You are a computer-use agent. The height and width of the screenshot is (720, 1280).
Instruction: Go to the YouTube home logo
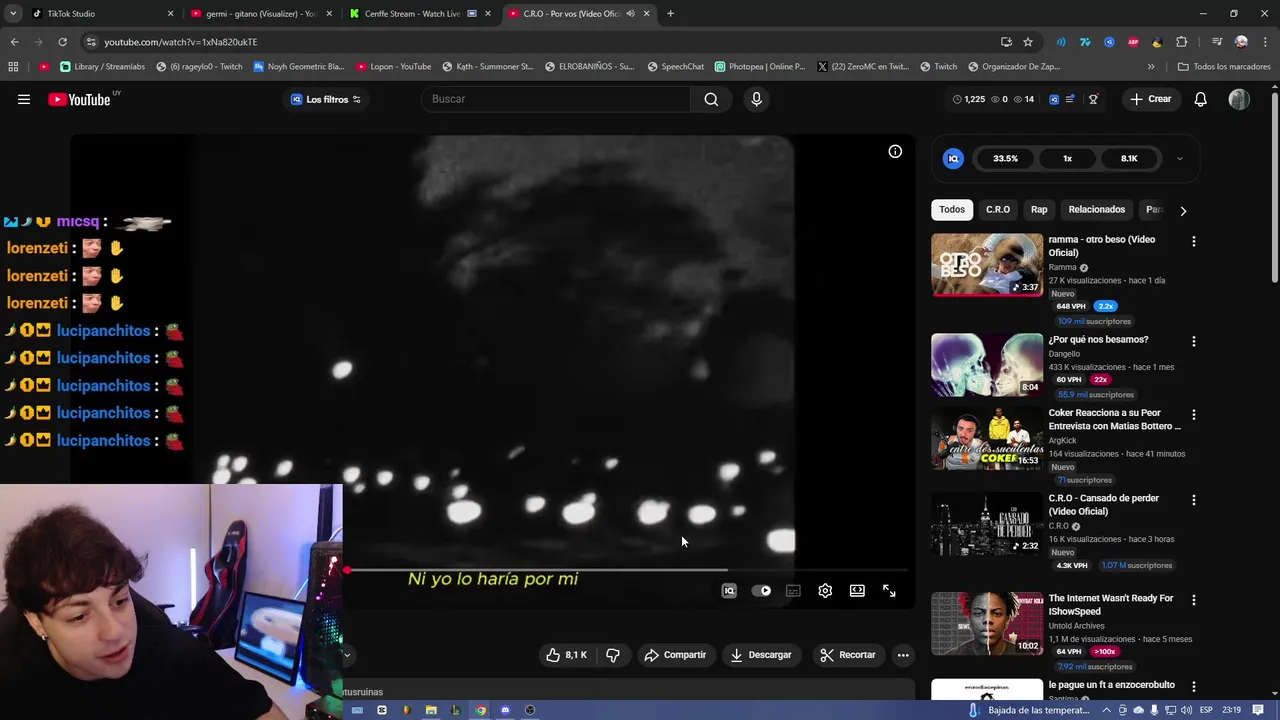coord(79,99)
